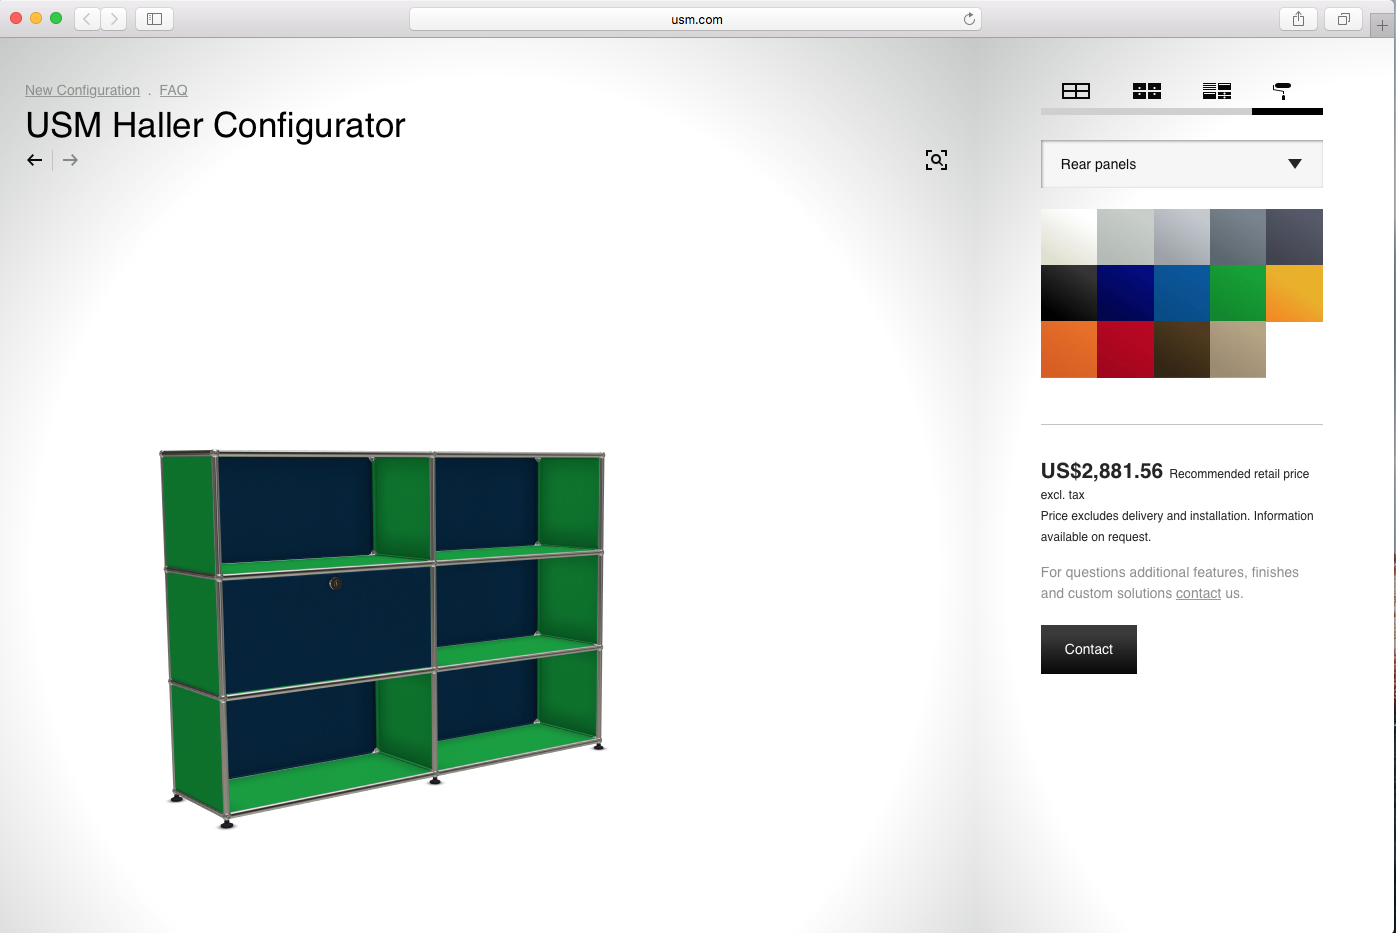1396x933 pixels.
Task: Pick the golden yellow color swatch
Action: (x=1294, y=293)
